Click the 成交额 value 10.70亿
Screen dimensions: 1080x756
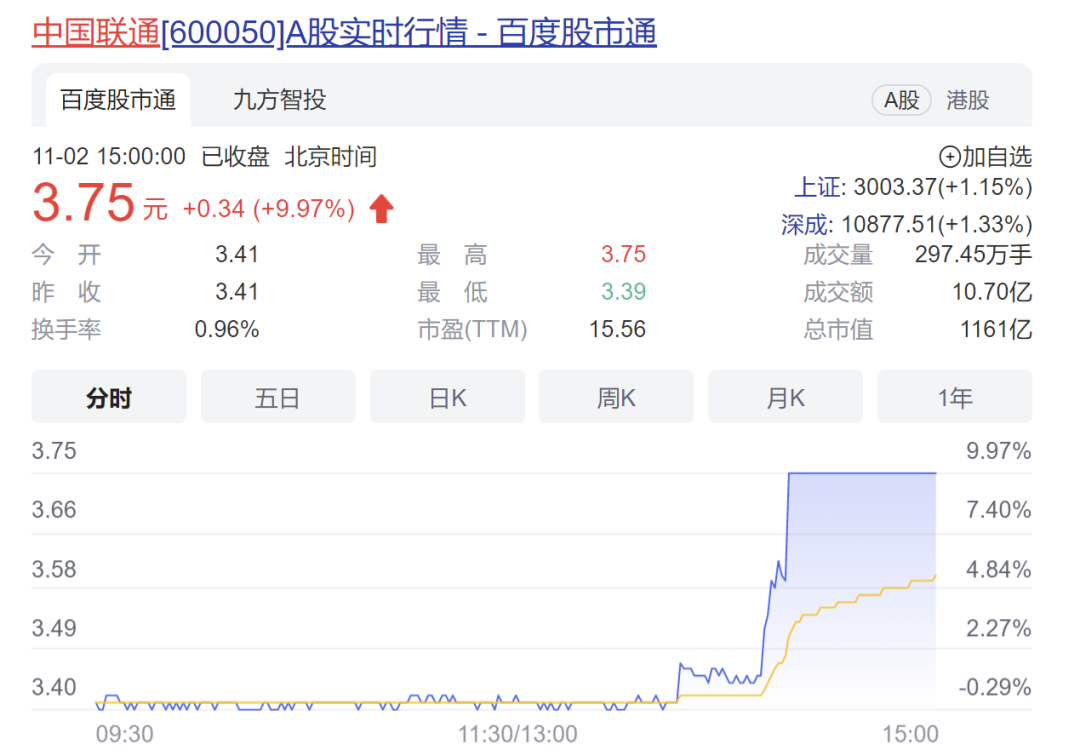pyautogui.click(x=992, y=292)
